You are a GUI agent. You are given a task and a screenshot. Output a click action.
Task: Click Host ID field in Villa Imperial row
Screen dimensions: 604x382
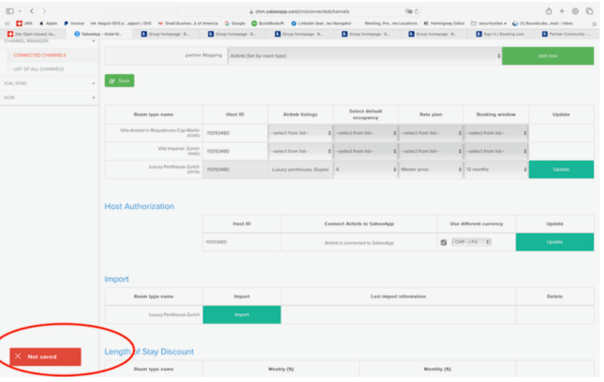point(235,151)
